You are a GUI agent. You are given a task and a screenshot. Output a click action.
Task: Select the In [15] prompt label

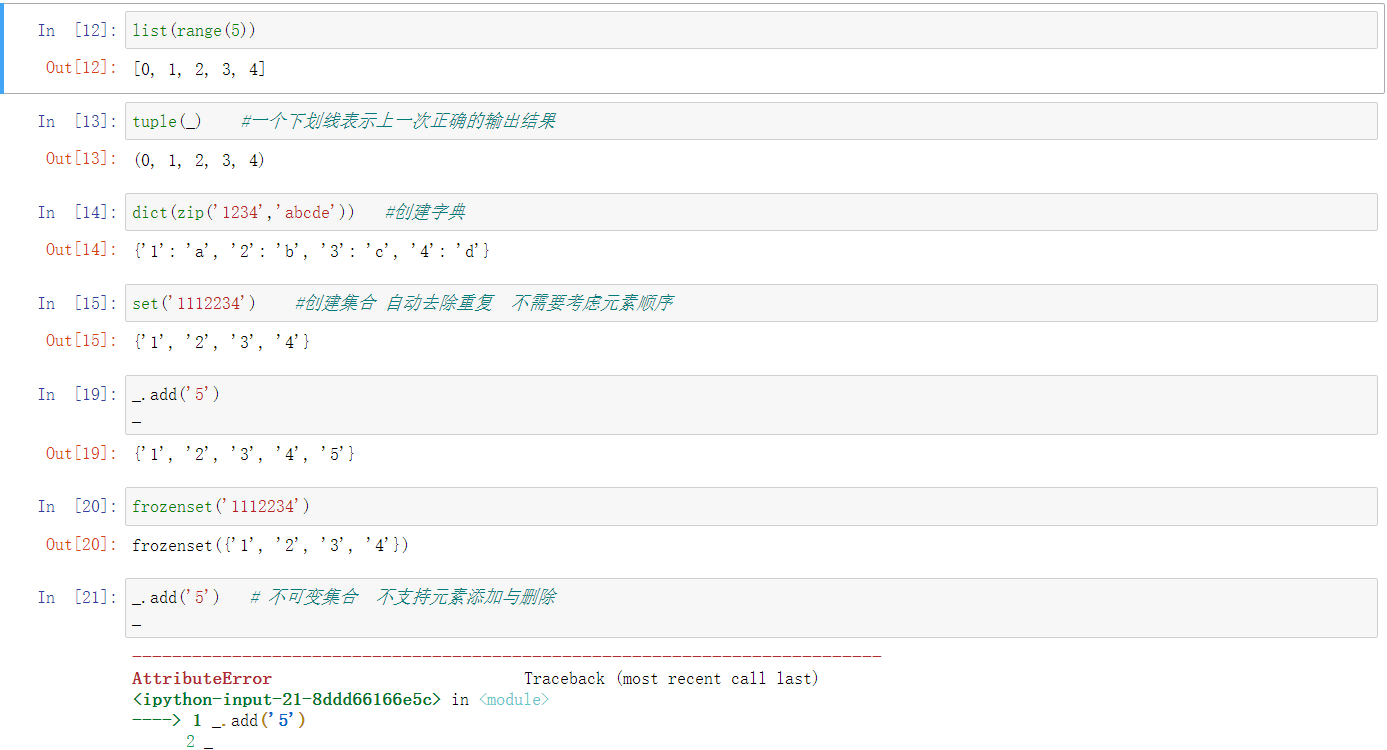tap(77, 304)
